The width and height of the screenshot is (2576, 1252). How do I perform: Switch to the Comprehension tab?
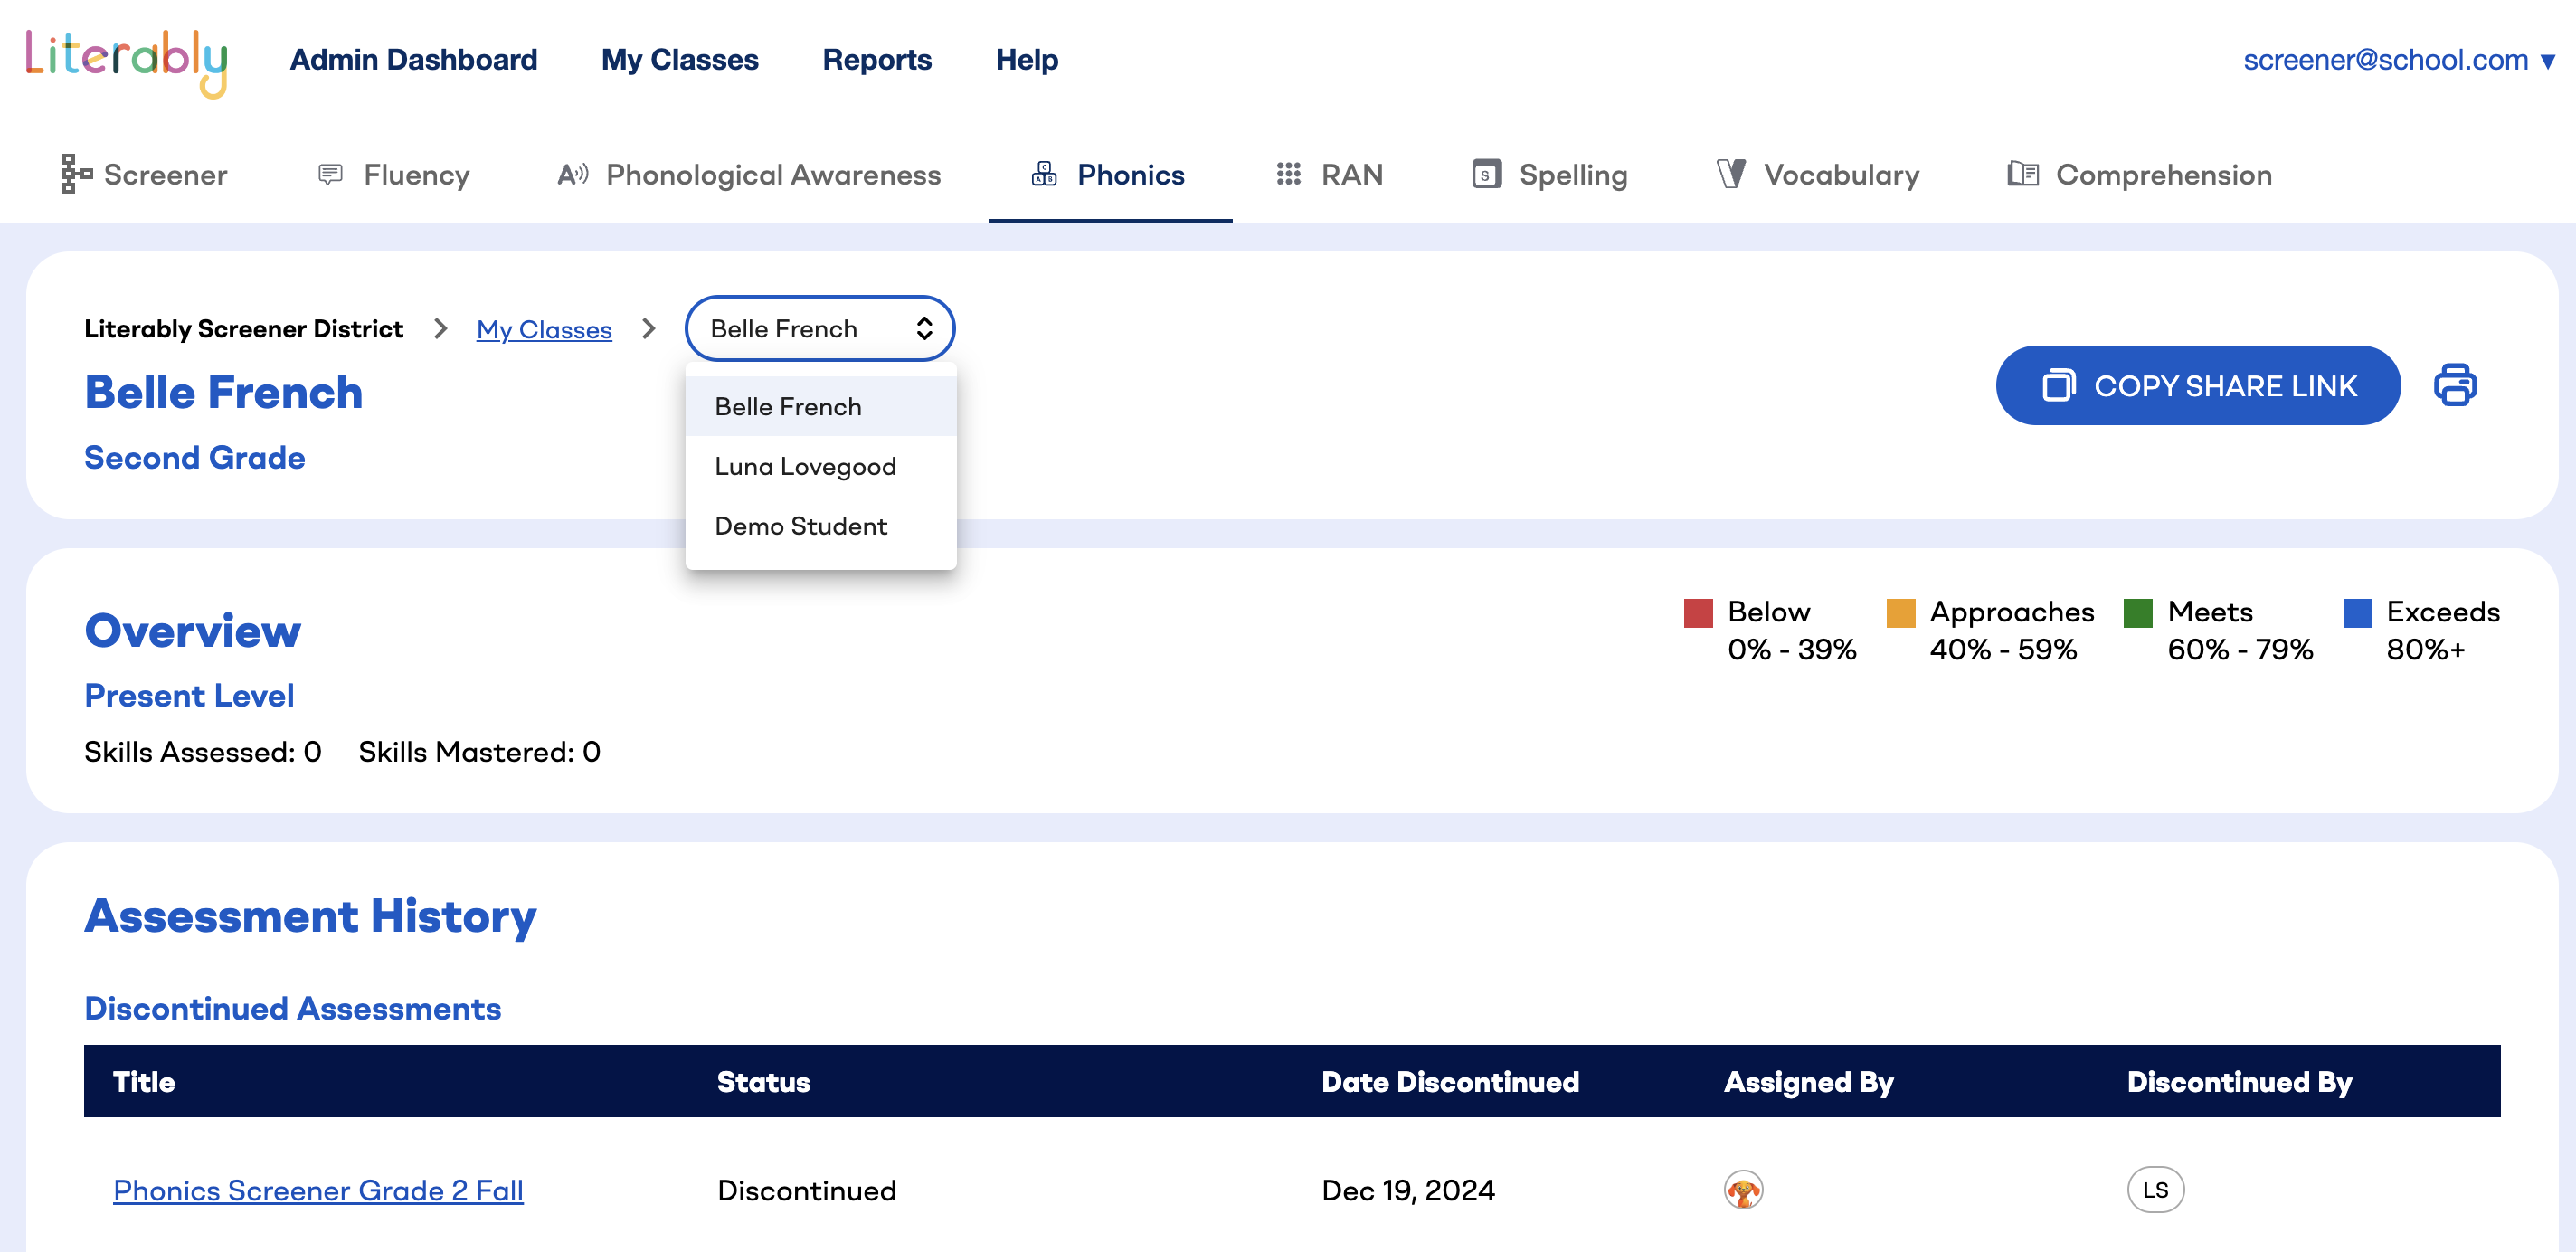(2139, 174)
